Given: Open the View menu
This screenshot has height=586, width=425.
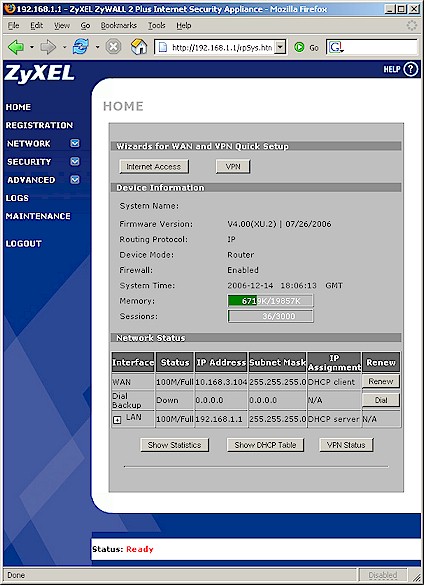Looking at the screenshot, I should (x=62, y=25).
